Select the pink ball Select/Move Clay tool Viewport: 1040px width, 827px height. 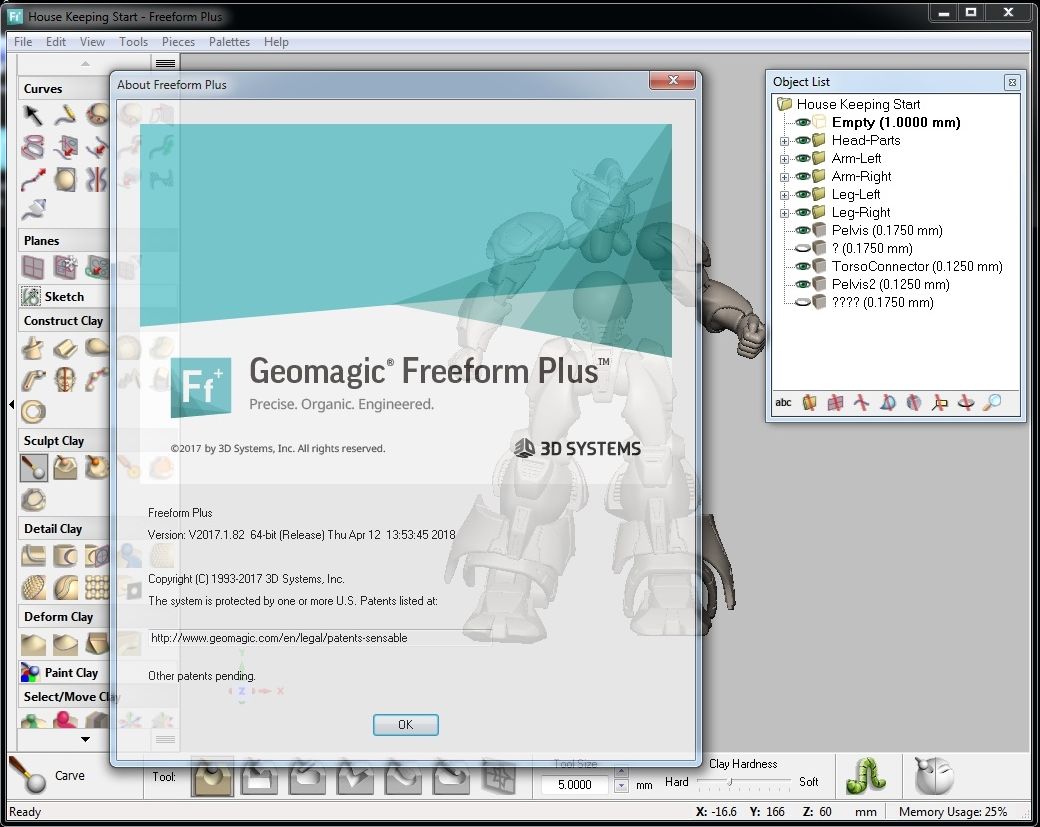(x=65, y=720)
